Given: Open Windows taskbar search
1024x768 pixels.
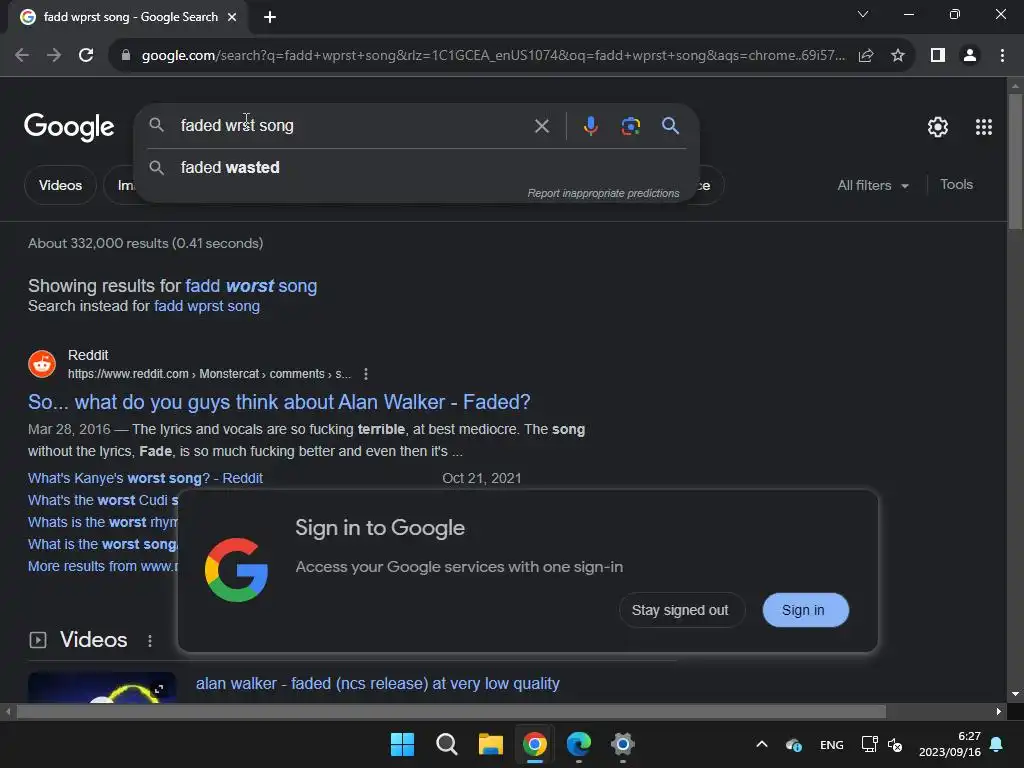Looking at the screenshot, I should coord(447,744).
